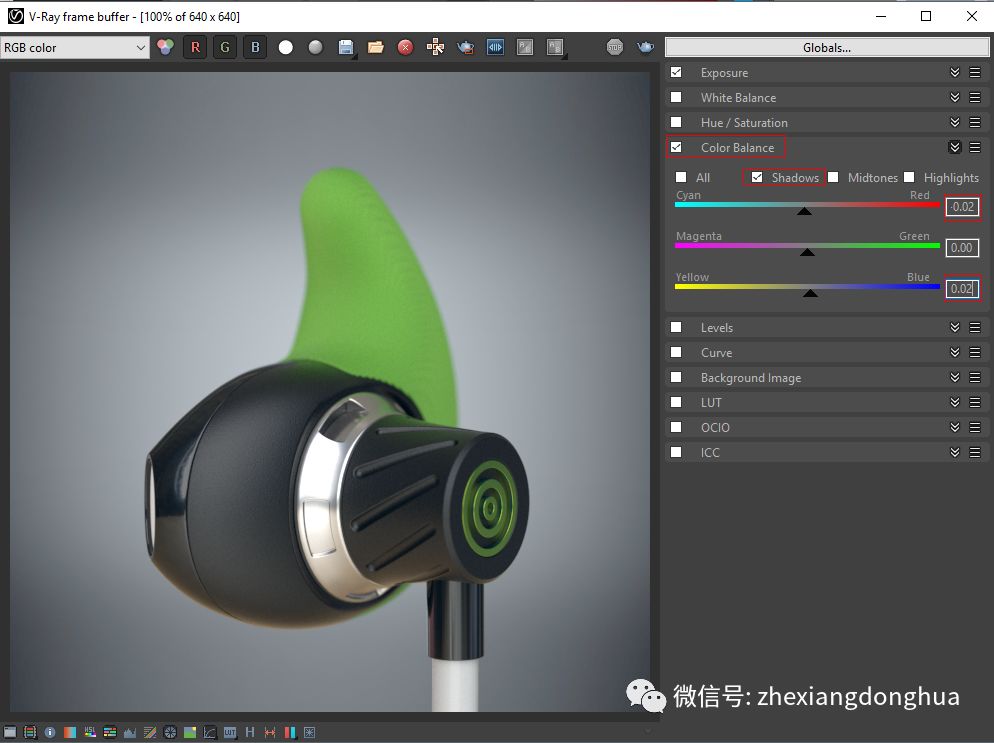Click the Magenta-Green value field
Screen dimensions: 994x743
click(962, 248)
